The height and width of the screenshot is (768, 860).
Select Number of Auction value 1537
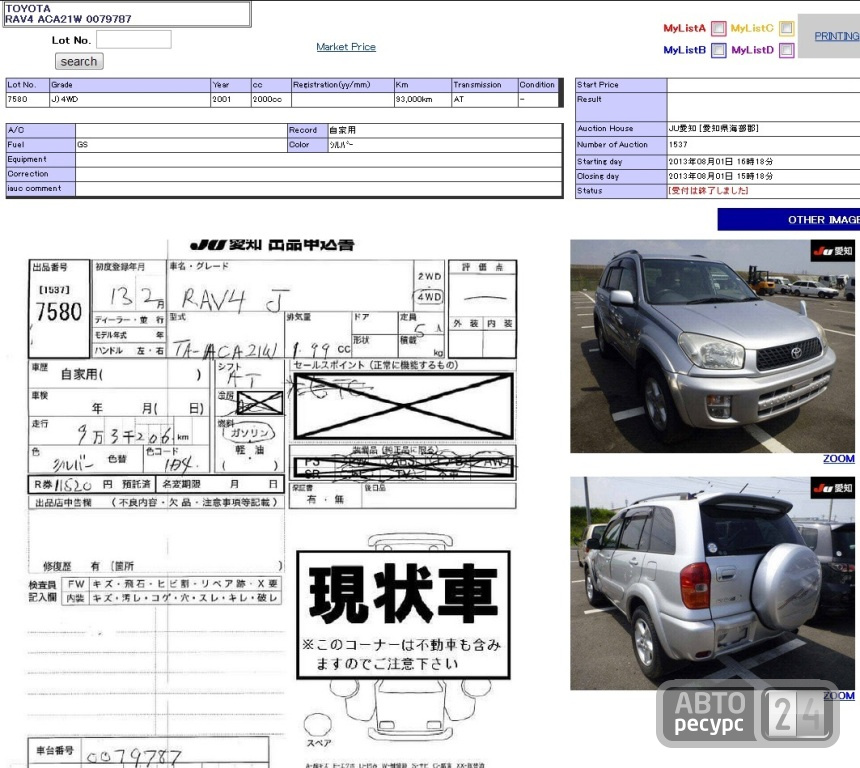pos(678,145)
